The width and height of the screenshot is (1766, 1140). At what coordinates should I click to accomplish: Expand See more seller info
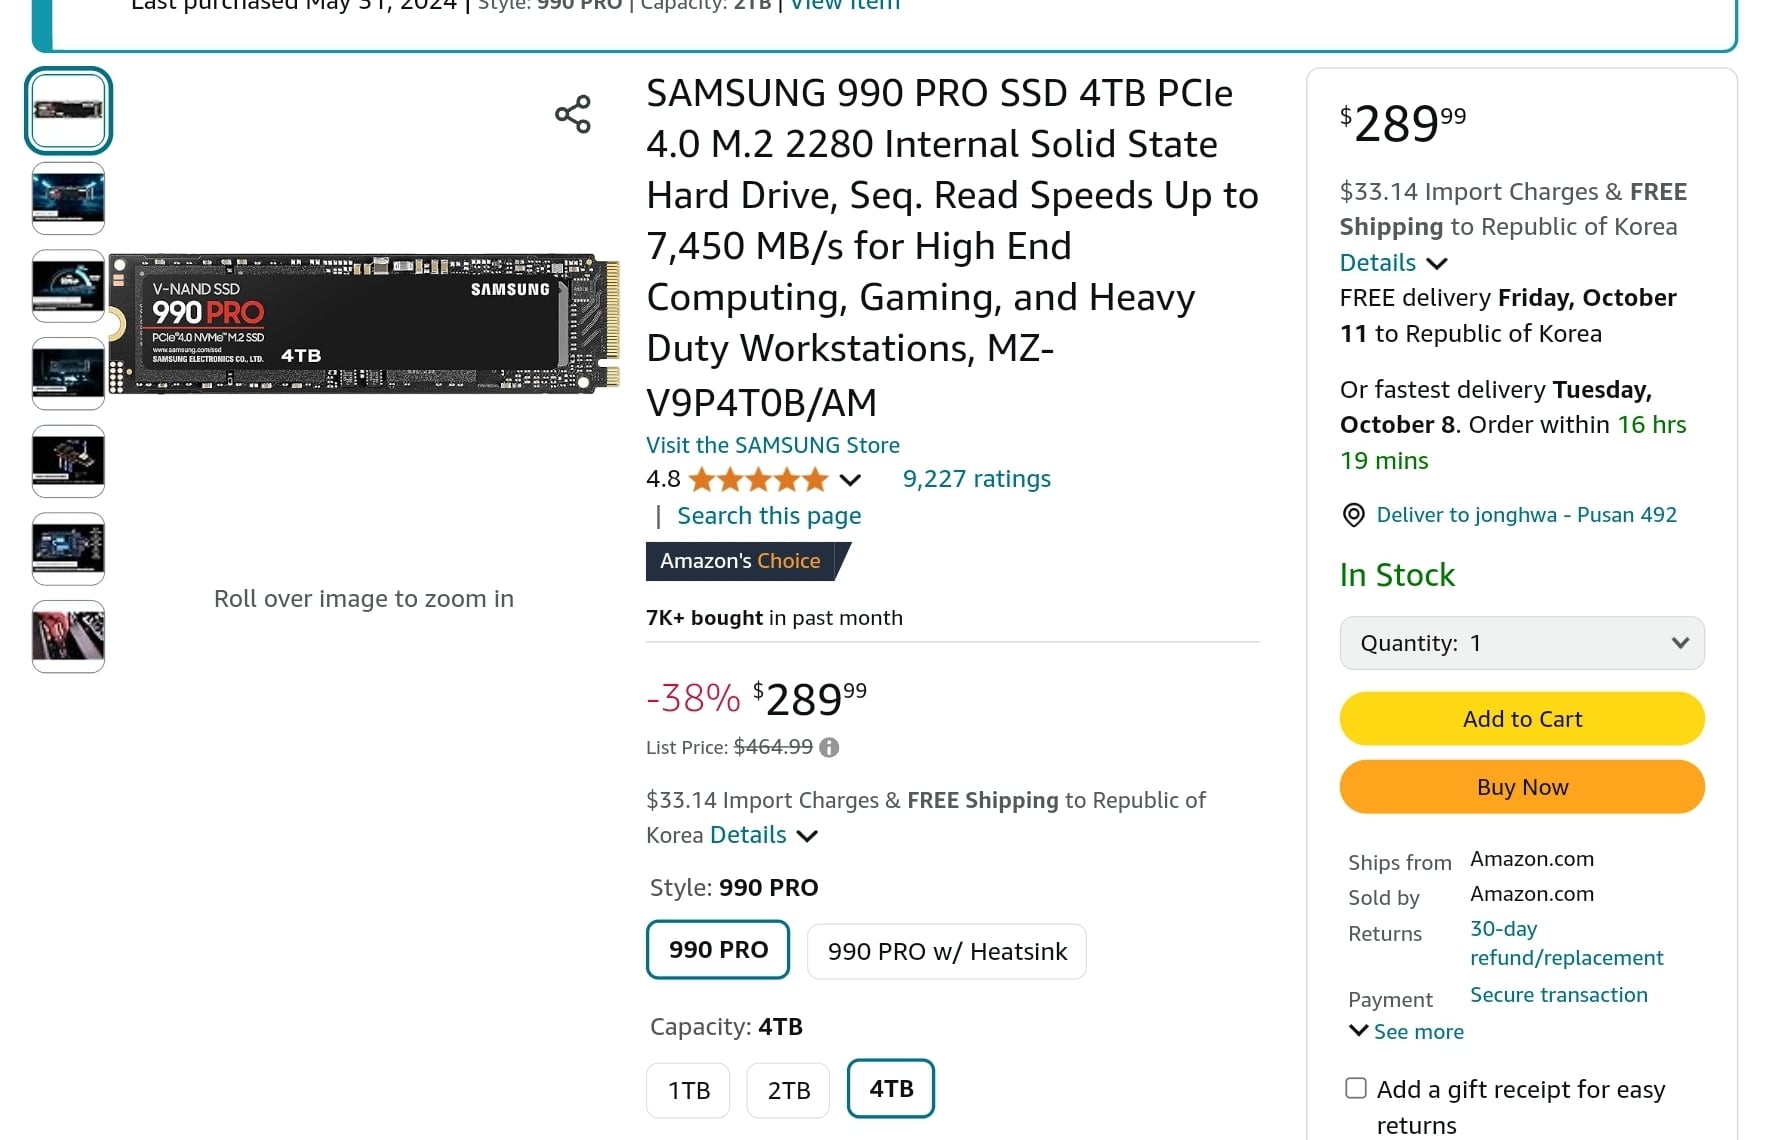[x=1406, y=1031]
